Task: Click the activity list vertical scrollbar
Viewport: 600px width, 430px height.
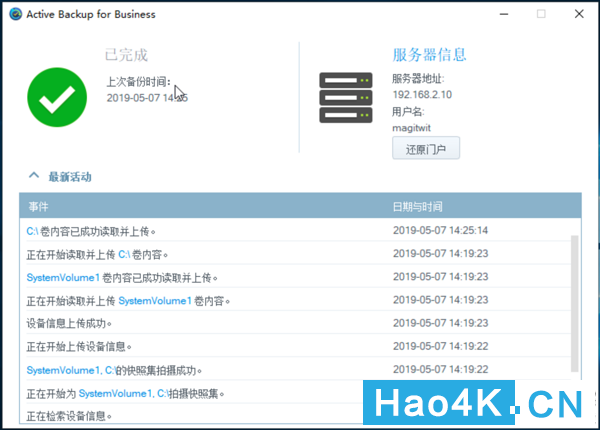Action: 574,304
